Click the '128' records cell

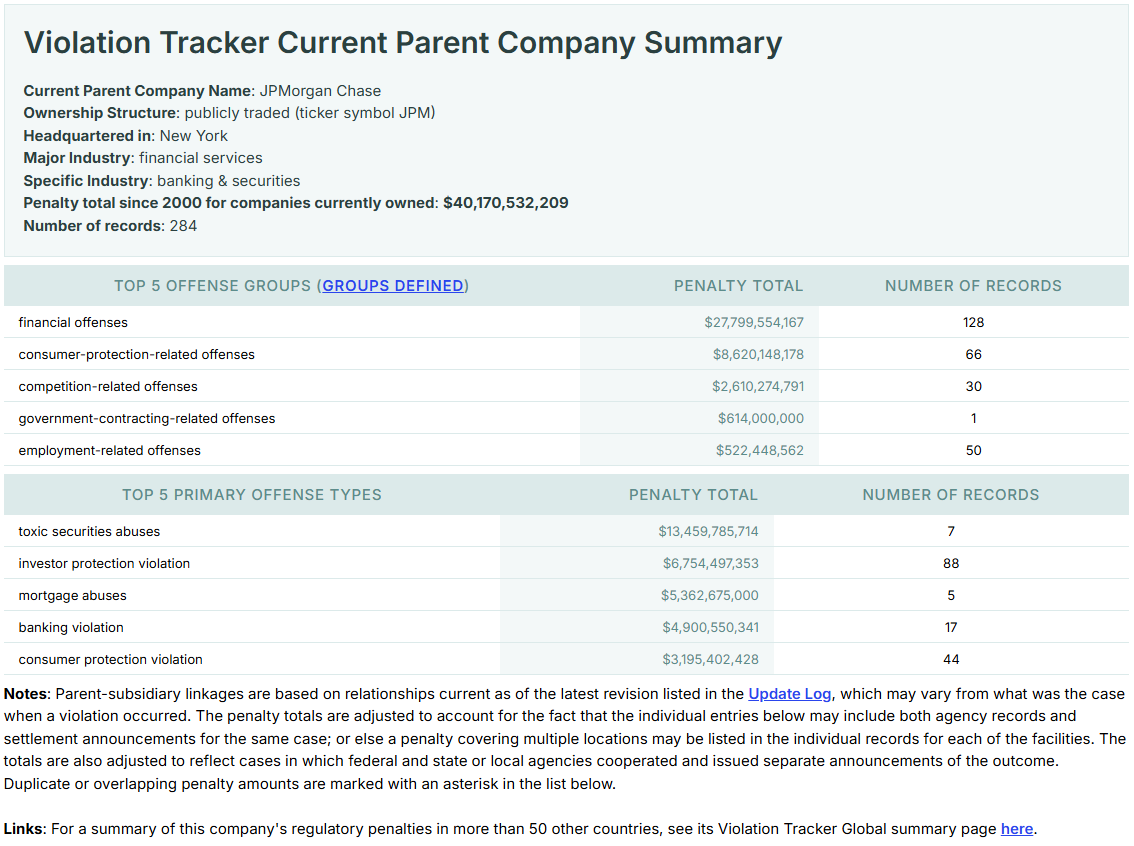[x=973, y=322]
